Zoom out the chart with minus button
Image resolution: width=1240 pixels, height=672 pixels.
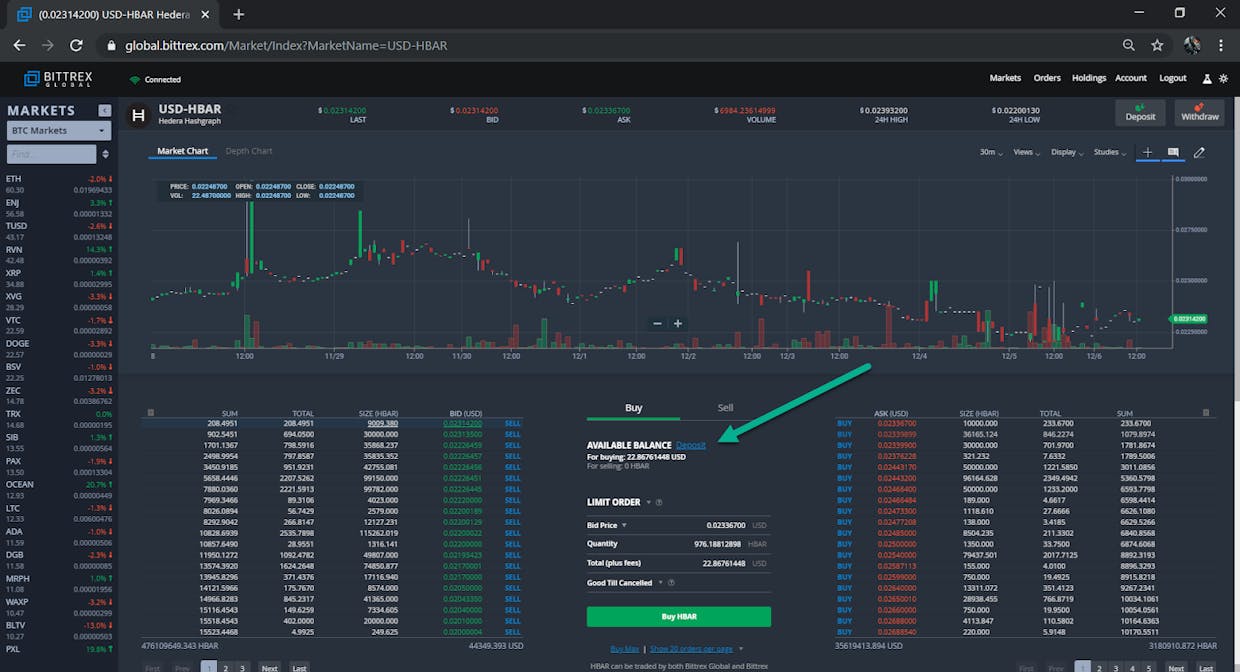[x=657, y=323]
